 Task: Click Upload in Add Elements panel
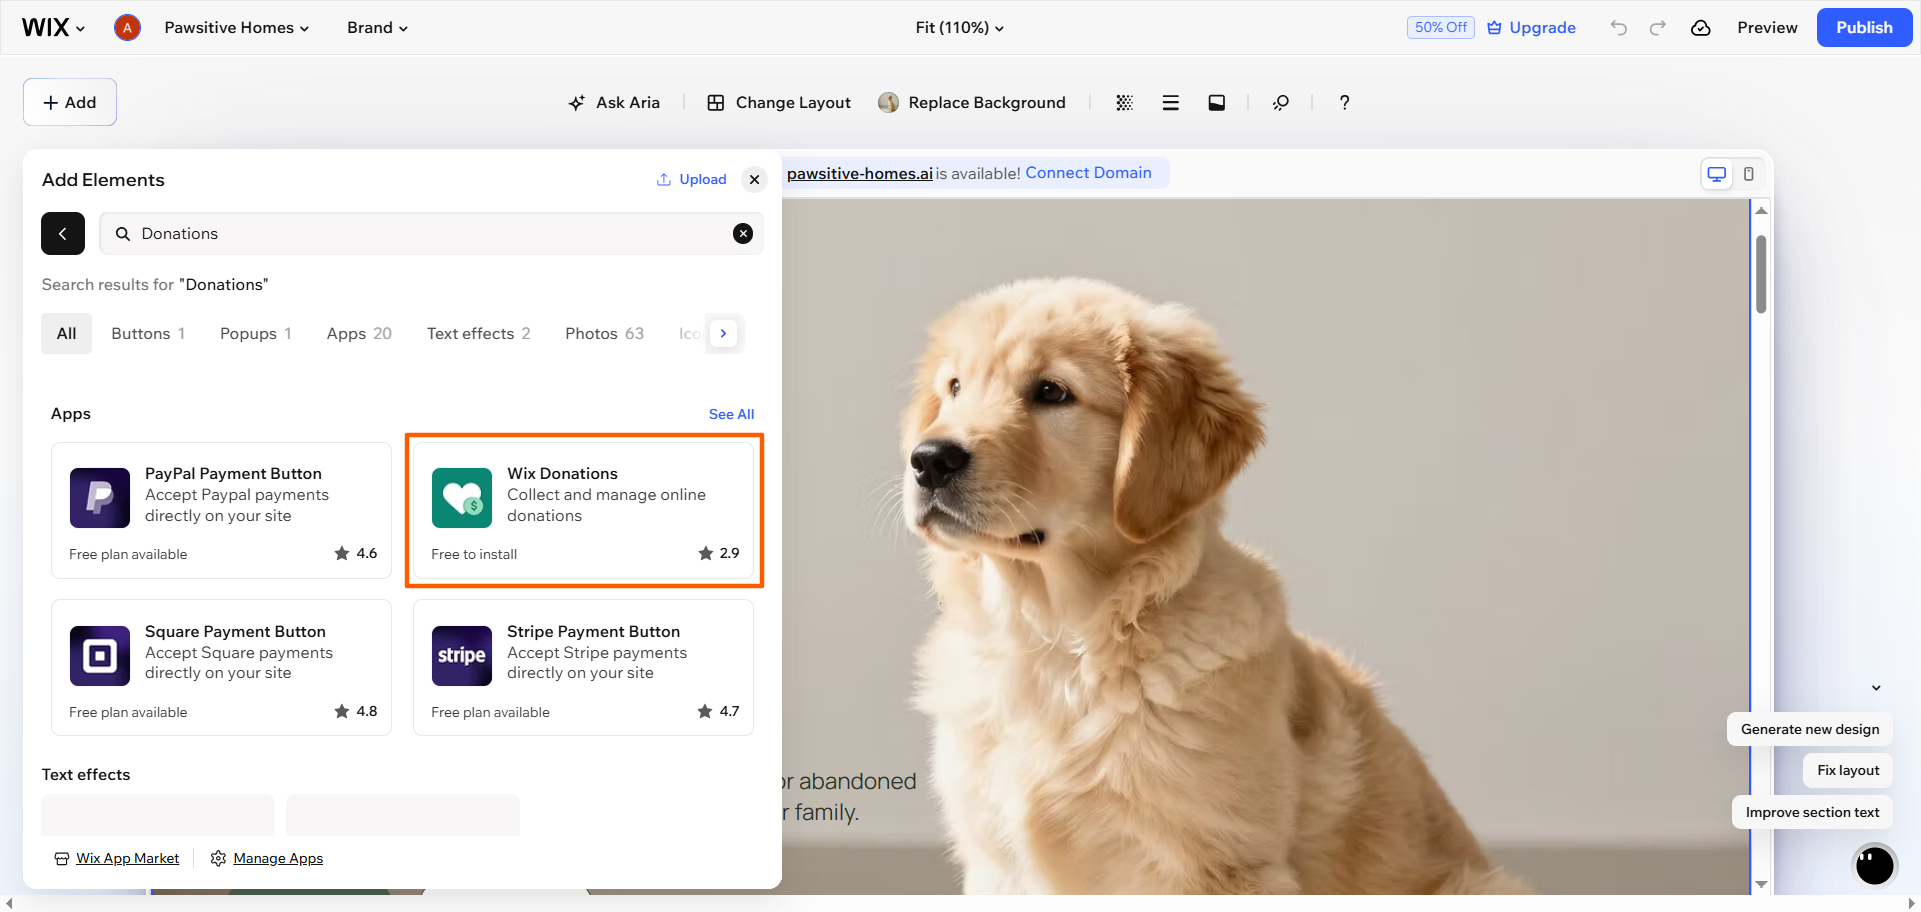click(x=691, y=179)
